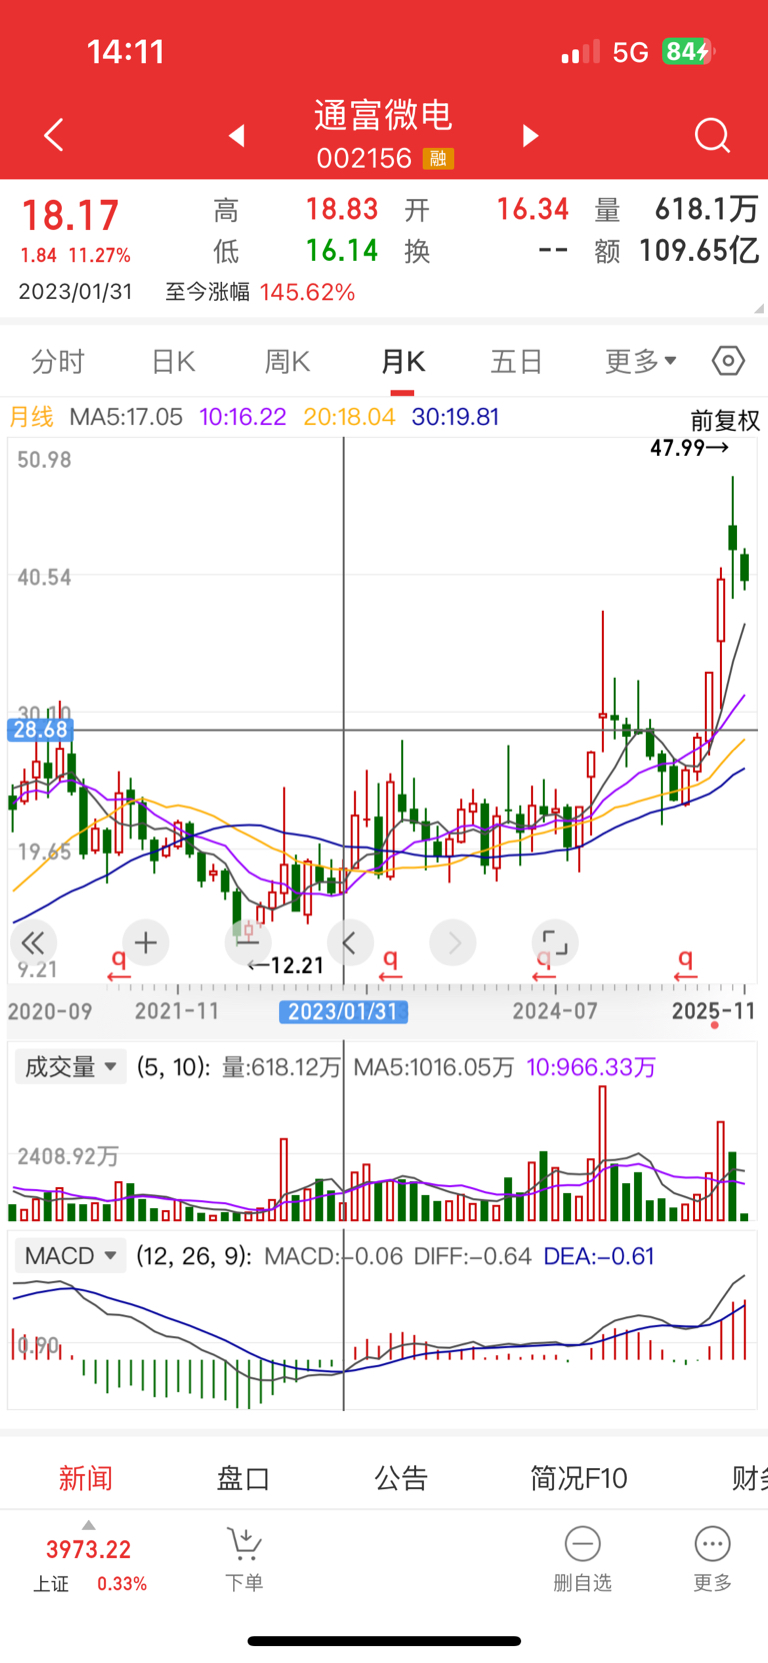Tap the MA5:17.05 label
Screen dimensions: 768x1663
click(x=126, y=417)
